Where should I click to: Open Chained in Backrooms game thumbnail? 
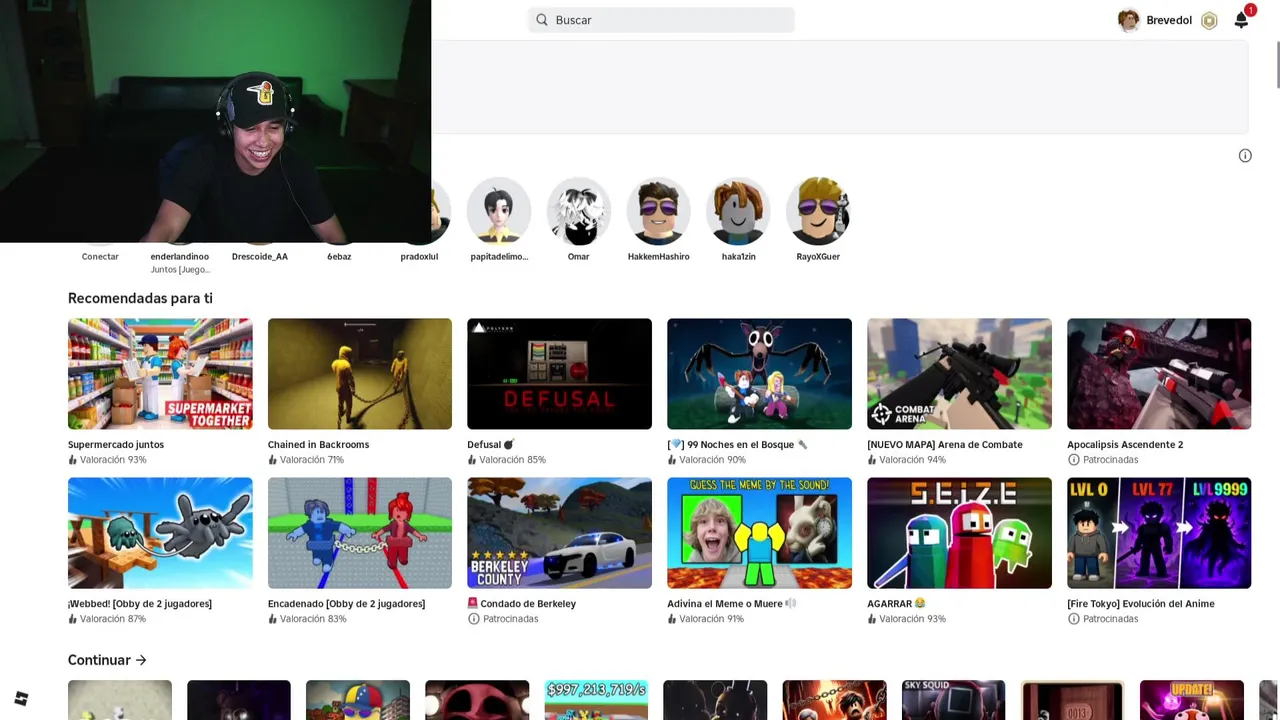coord(360,374)
